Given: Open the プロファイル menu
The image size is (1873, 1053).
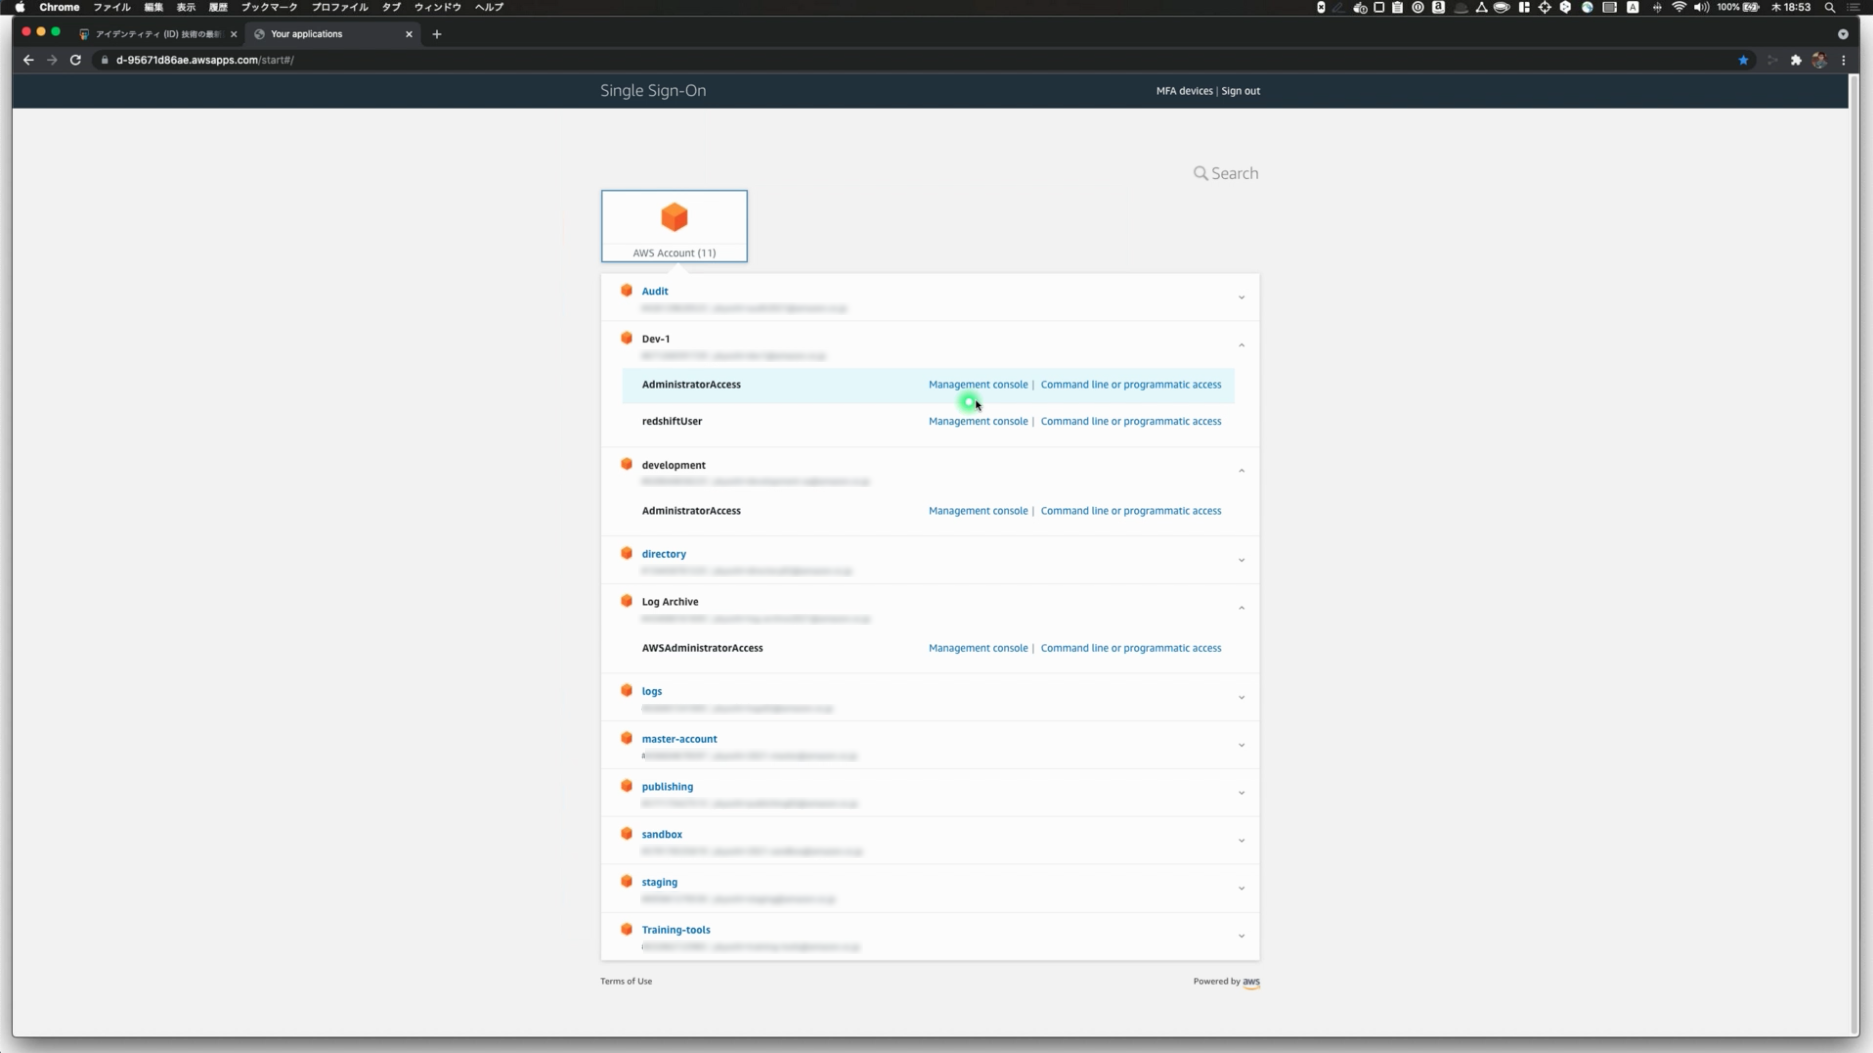Looking at the screenshot, I should tap(340, 7).
